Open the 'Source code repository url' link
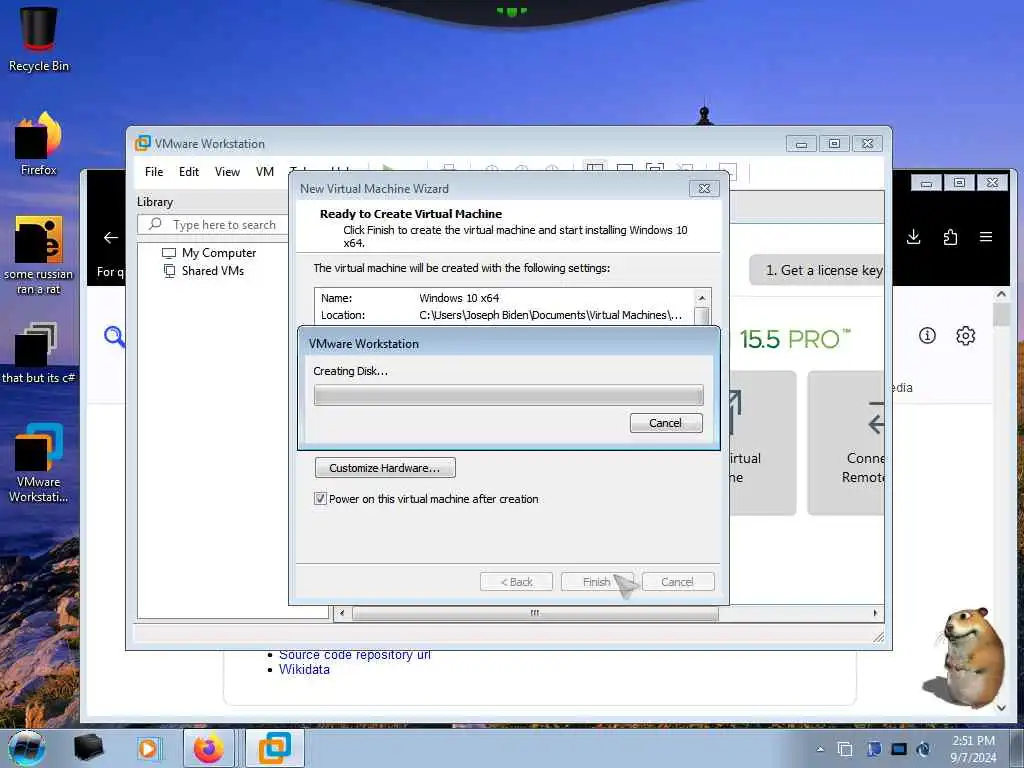Viewport: 1024px width, 768px height. [x=355, y=654]
